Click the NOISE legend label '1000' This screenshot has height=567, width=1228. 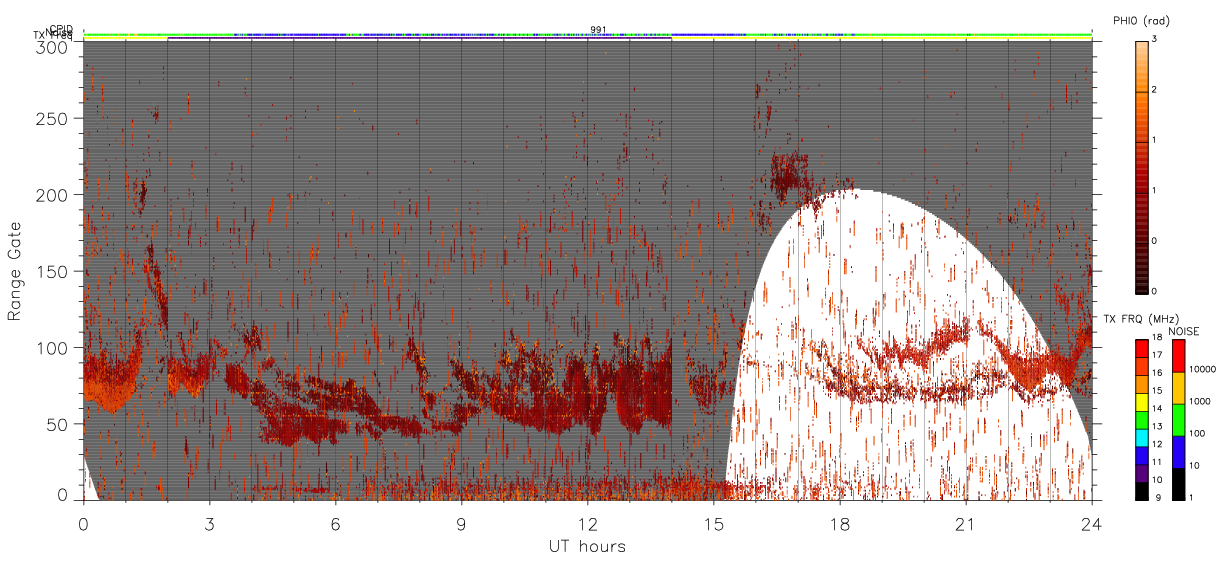1198,401
